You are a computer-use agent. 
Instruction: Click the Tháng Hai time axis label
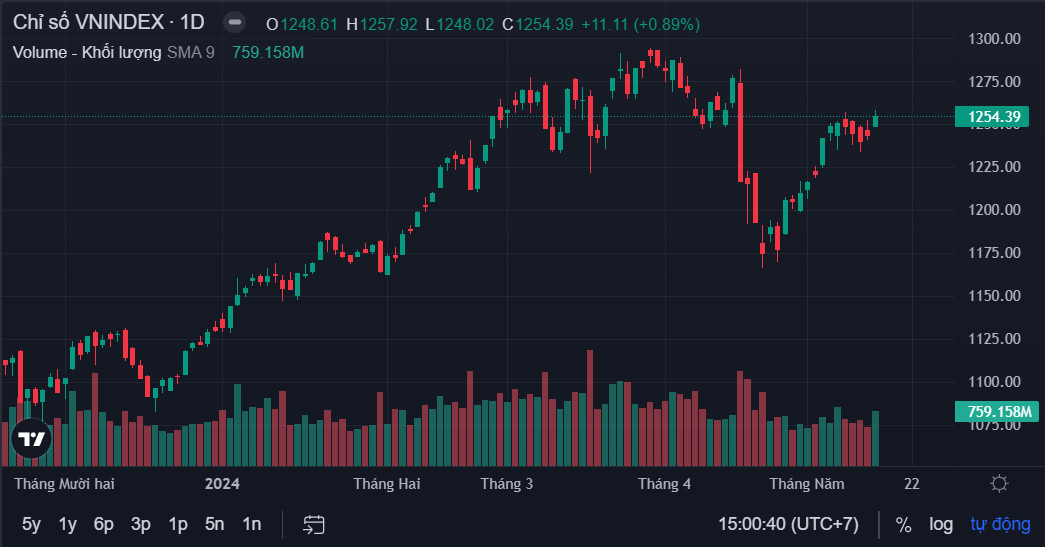(387, 484)
